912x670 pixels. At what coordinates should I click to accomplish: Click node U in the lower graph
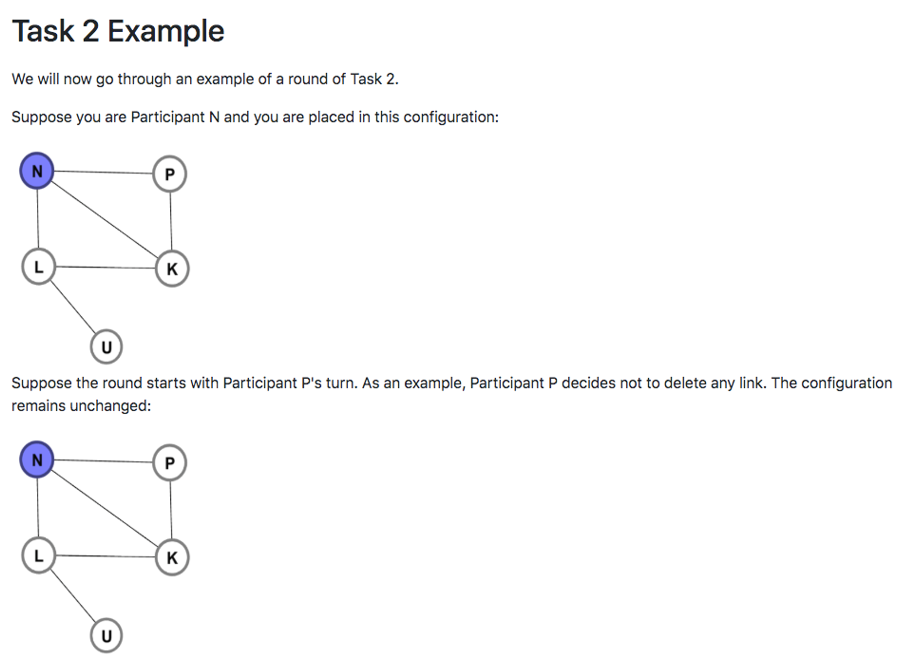(106, 635)
